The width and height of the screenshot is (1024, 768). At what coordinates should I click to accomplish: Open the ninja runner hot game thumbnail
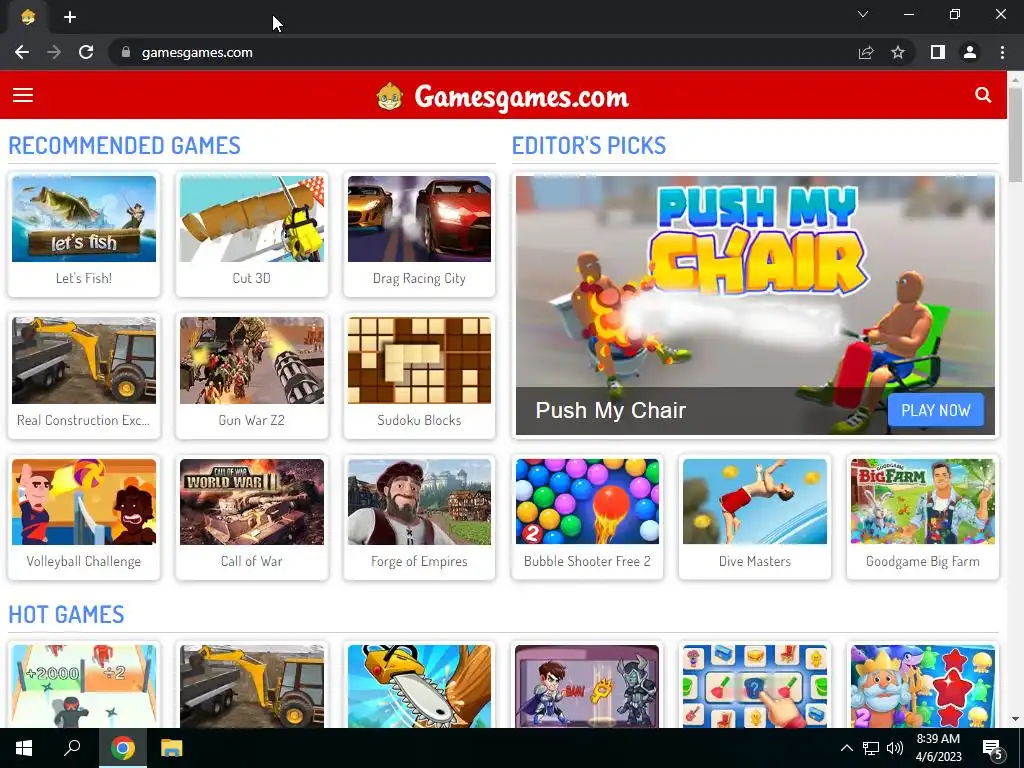(x=84, y=686)
